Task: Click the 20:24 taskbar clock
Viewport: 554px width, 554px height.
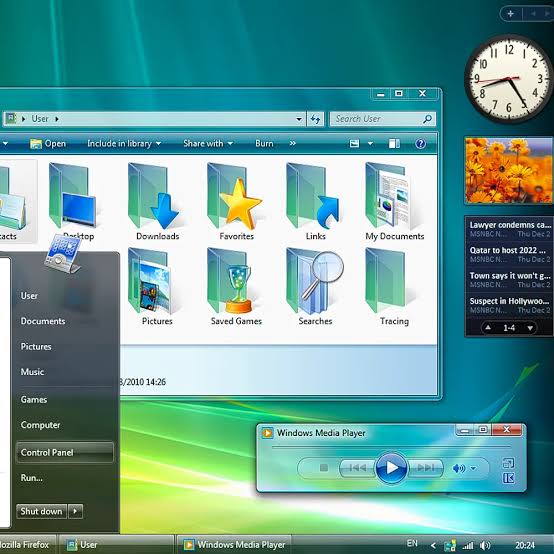Action: 525,546
